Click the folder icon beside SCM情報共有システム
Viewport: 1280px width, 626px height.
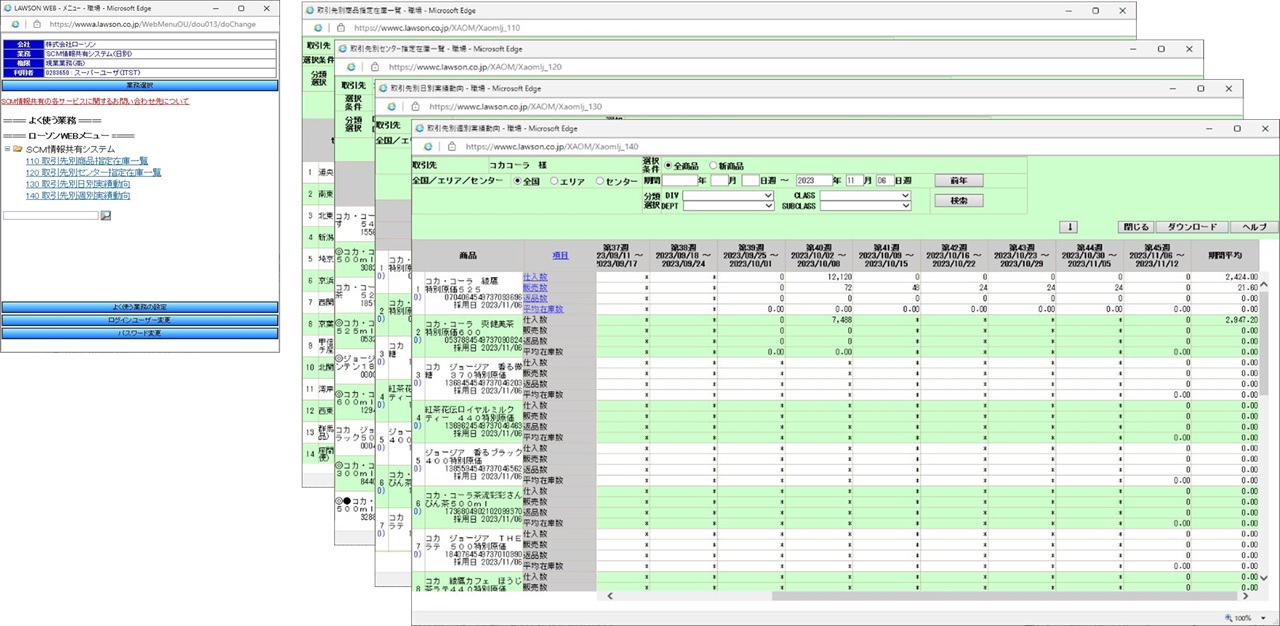18,150
